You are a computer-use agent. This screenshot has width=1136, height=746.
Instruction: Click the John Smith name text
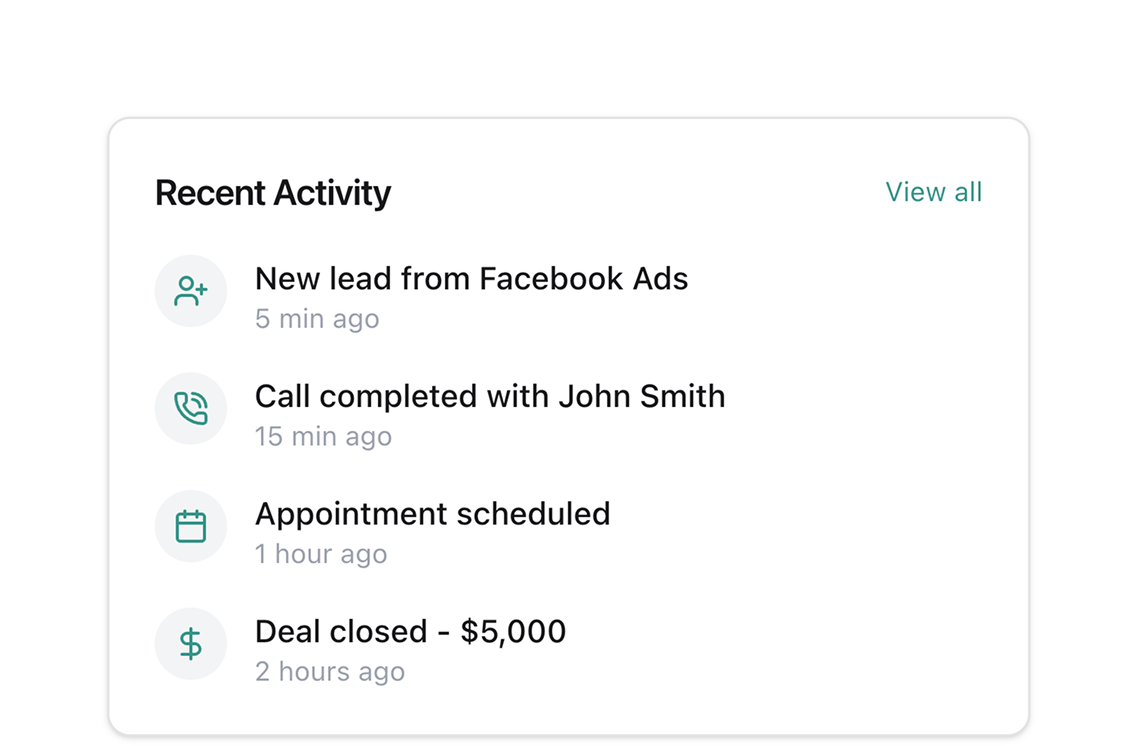coord(642,396)
